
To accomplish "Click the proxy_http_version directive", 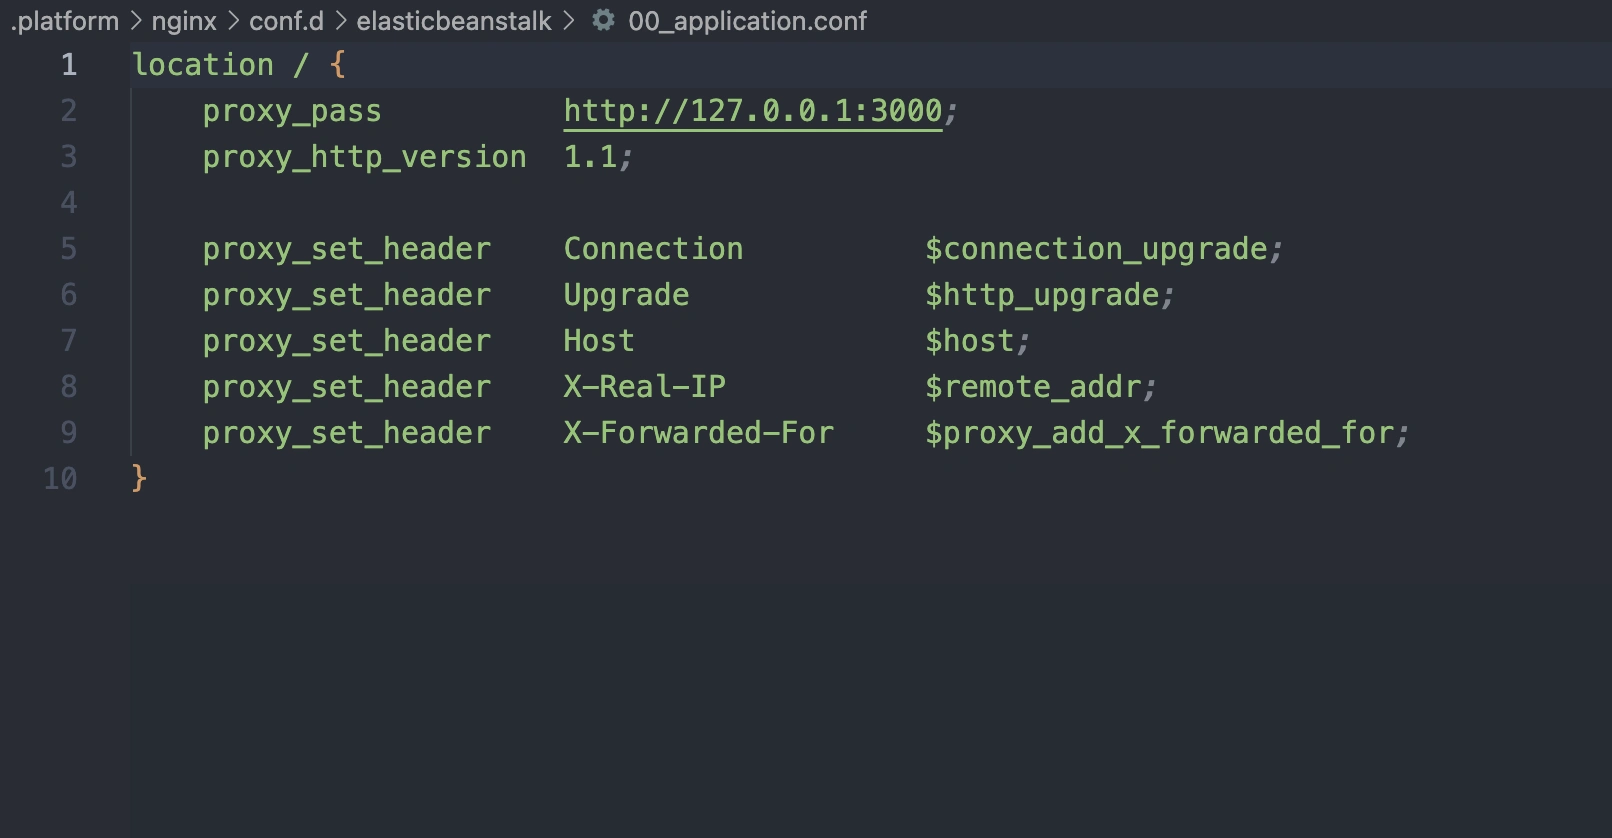I will tap(364, 157).
